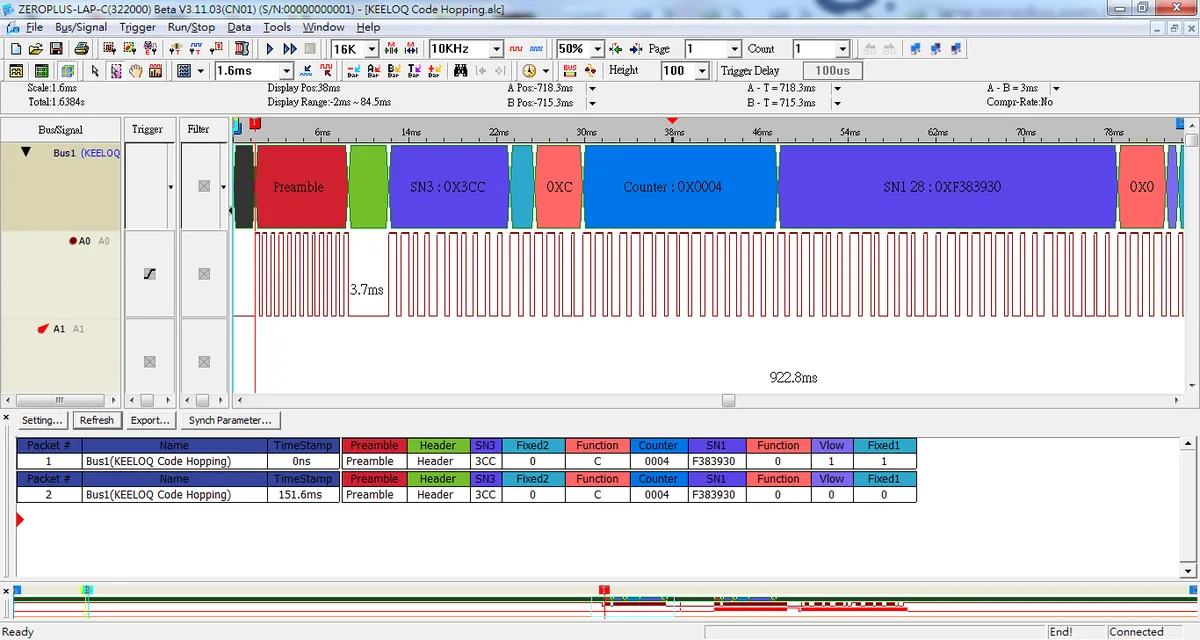Click the zoom-out icon before Page
The image size is (1200, 640).
(x=636, y=48)
